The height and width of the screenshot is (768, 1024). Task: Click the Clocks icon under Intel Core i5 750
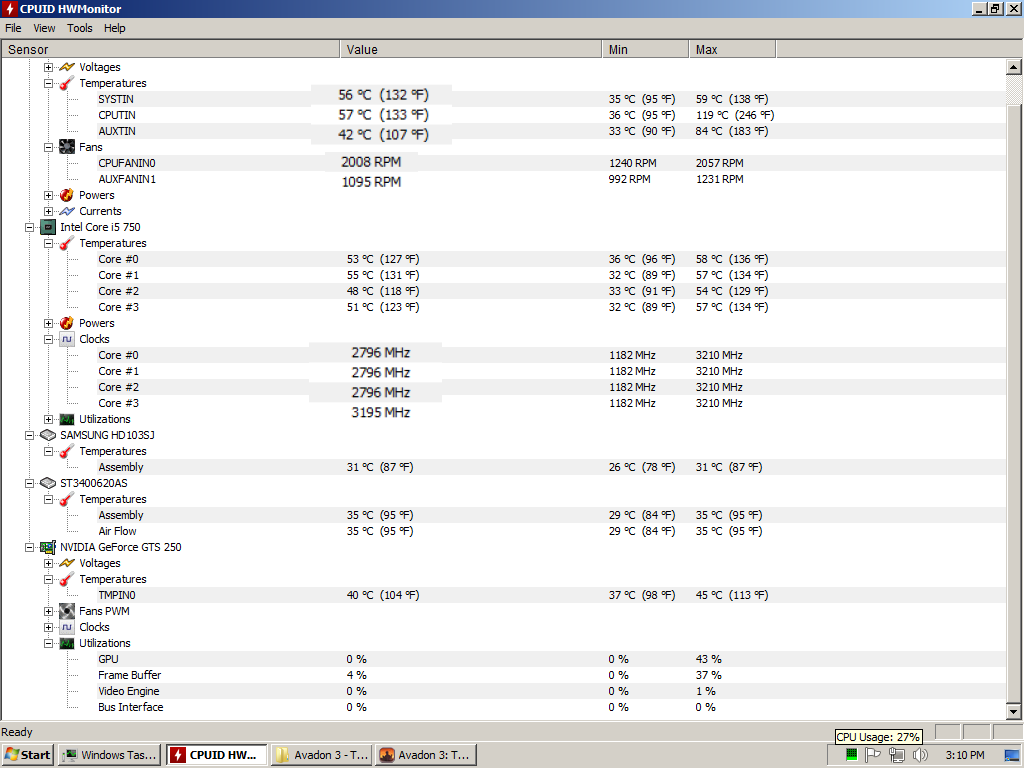tap(67, 339)
